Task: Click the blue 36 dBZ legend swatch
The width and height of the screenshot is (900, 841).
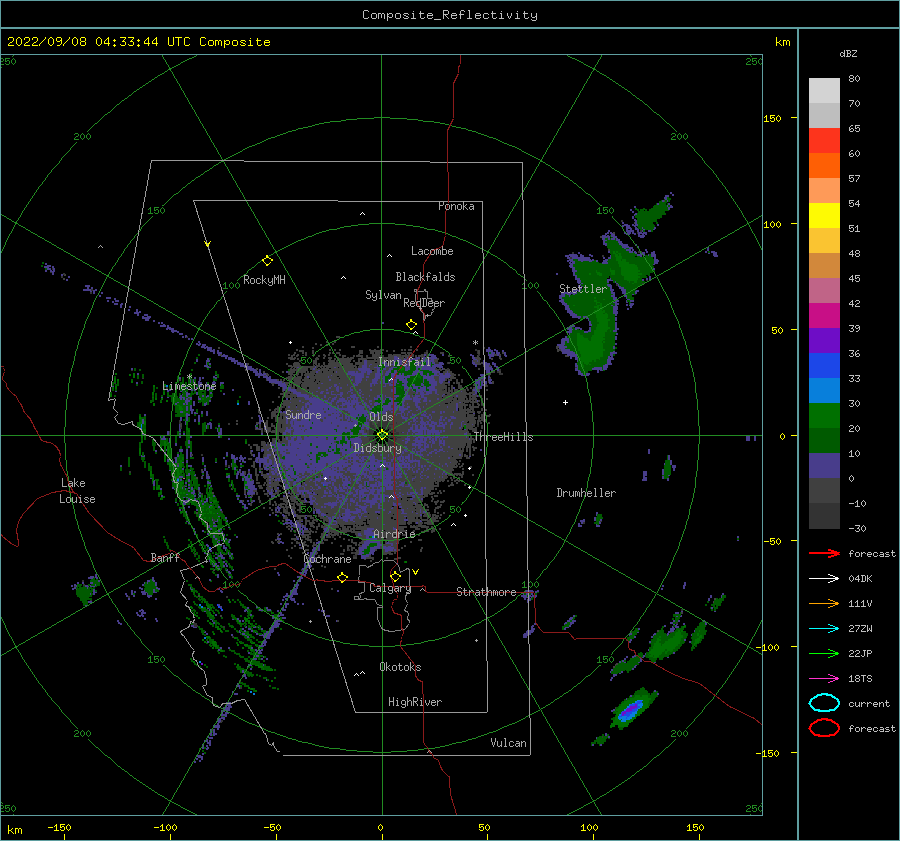Action: pos(824,365)
